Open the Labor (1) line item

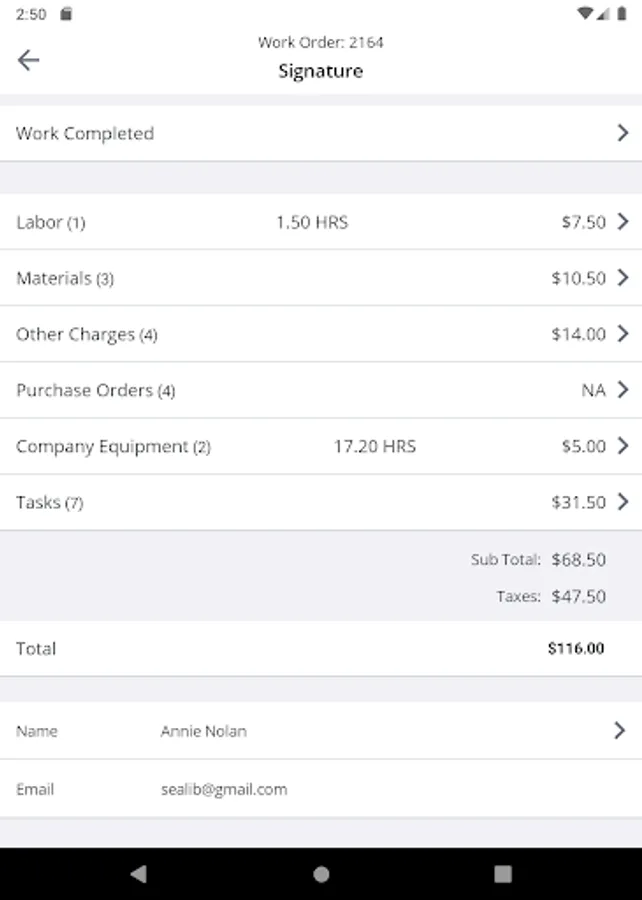pyautogui.click(x=51, y=223)
